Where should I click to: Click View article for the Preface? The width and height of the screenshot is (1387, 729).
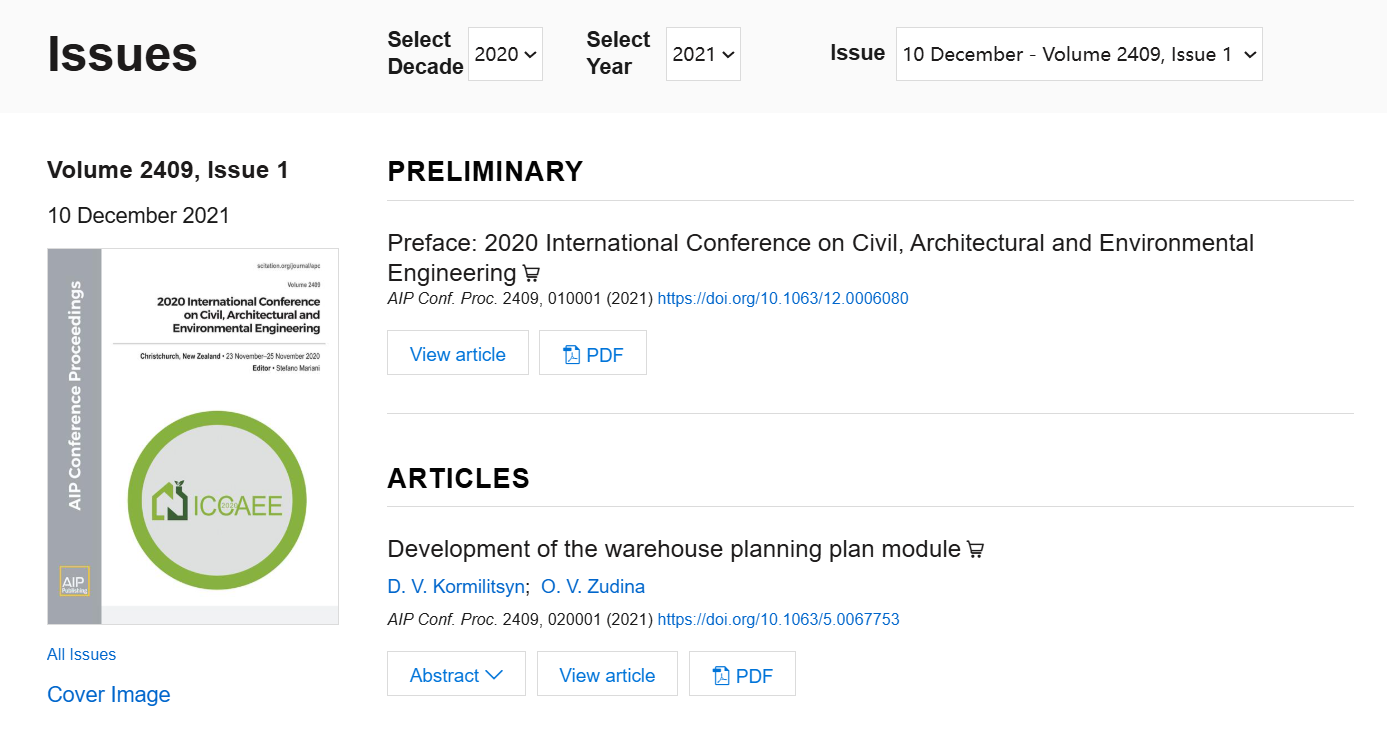click(457, 354)
